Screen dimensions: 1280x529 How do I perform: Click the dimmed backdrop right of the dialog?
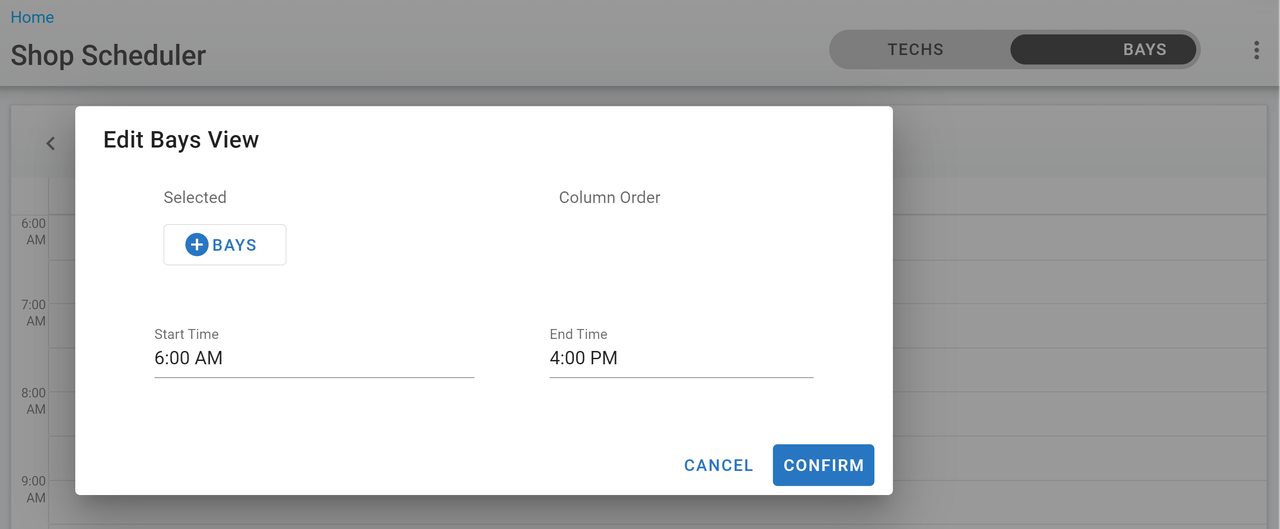pos(1080,300)
